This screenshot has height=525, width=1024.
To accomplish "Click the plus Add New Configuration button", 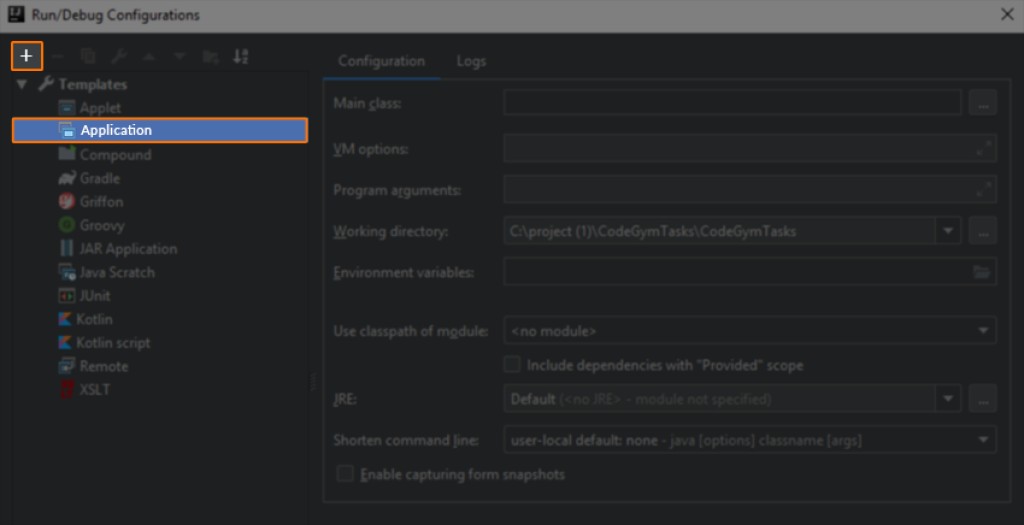I will (x=27, y=57).
